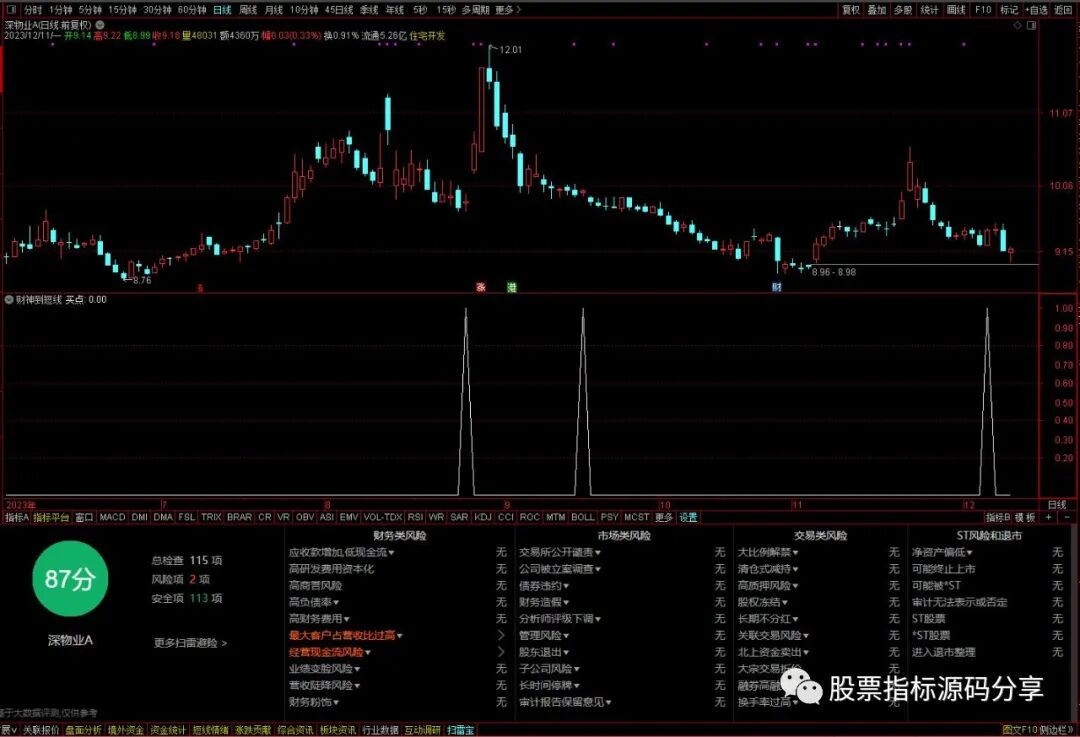Open indicator 设置 settings
Image resolution: width=1080 pixels, height=737 pixels.
688,517
